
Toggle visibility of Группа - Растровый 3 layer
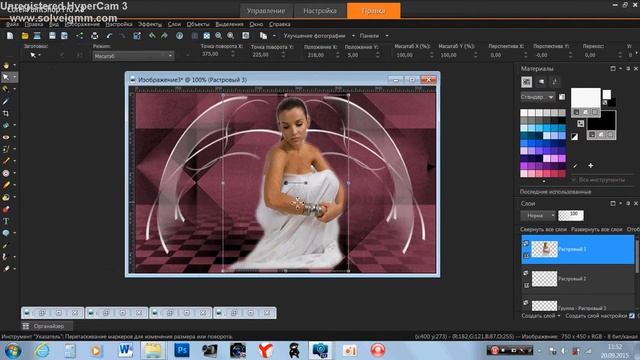[x=526, y=303]
